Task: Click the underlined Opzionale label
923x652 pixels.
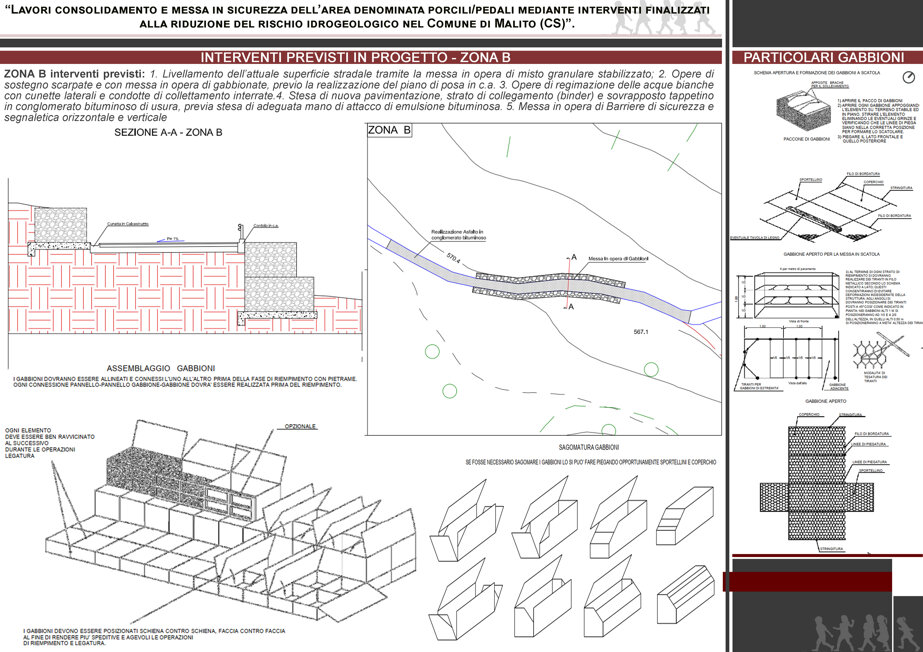Action: [300, 426]
